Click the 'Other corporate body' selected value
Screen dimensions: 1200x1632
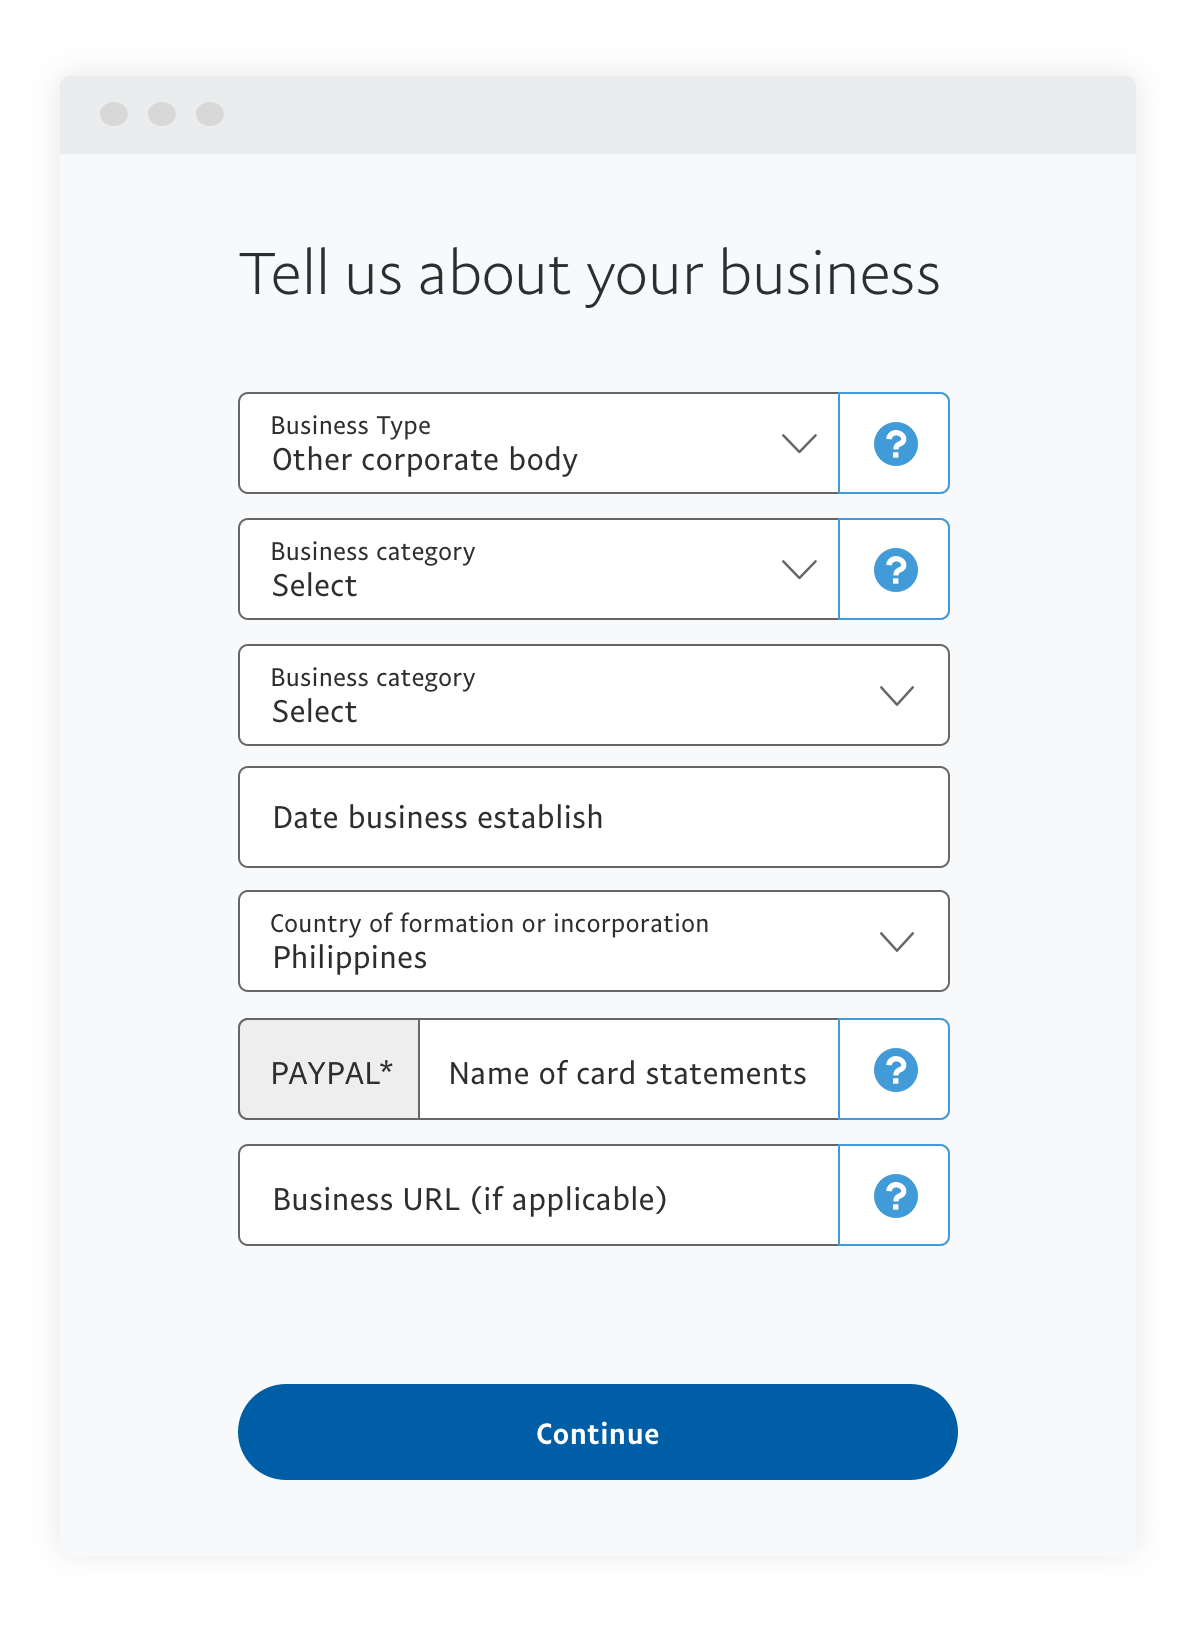pyautogui.click(x=425, y=460)
